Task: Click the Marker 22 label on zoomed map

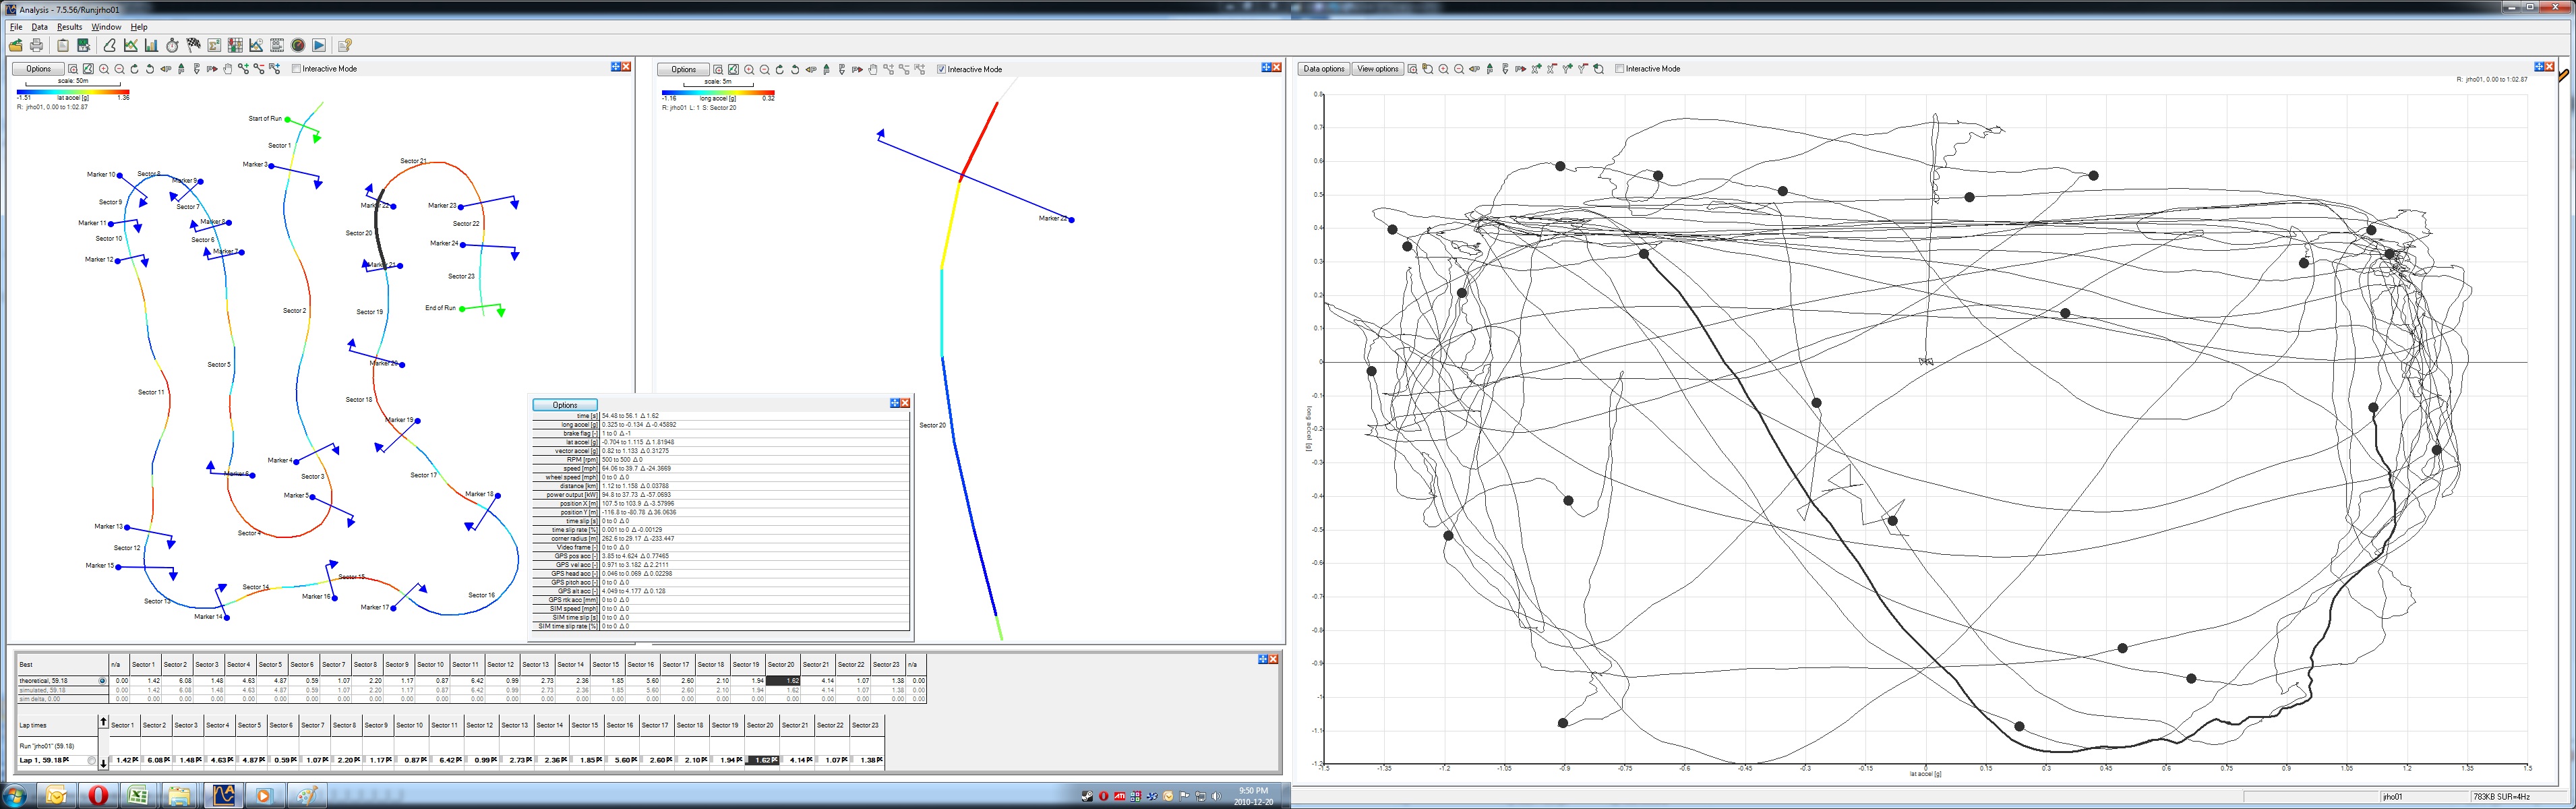Action: tap(1053, 218)
